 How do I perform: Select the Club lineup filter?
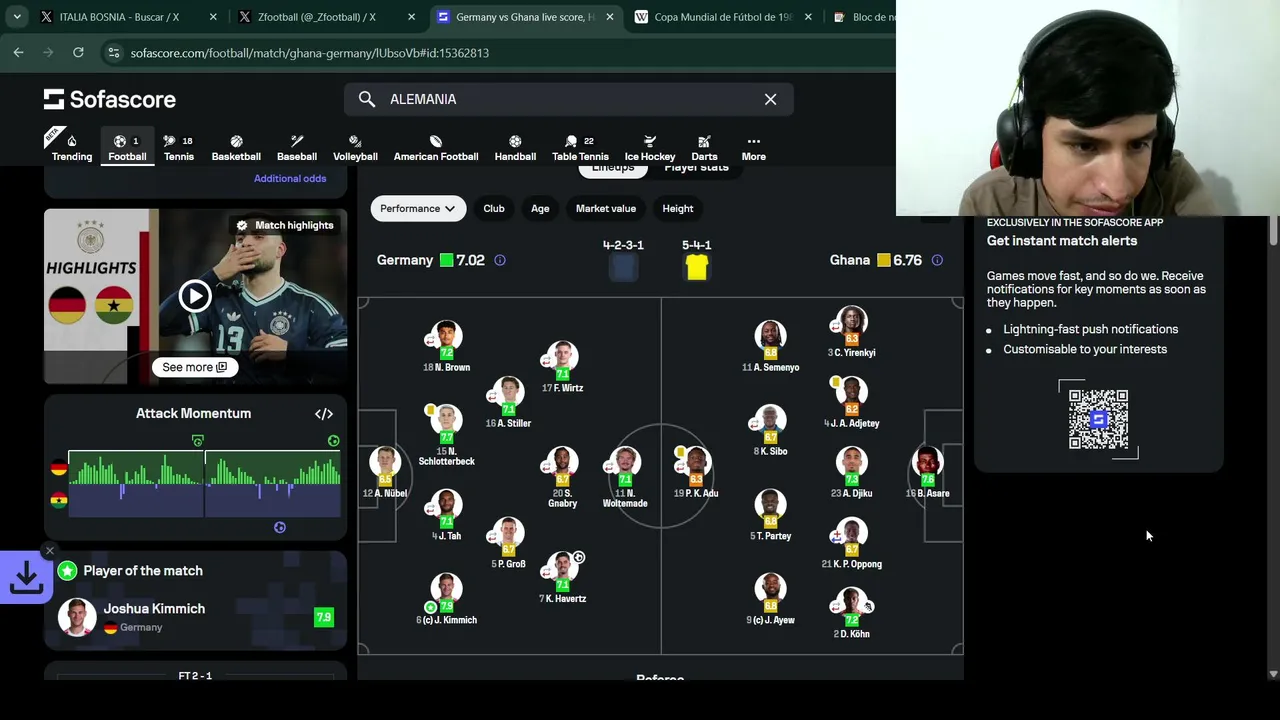click(494, 208)
